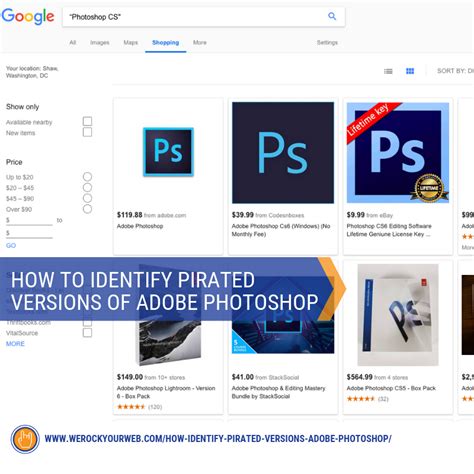Open the All tab
The image size is (474, 474).
click(x=73, y=42)
